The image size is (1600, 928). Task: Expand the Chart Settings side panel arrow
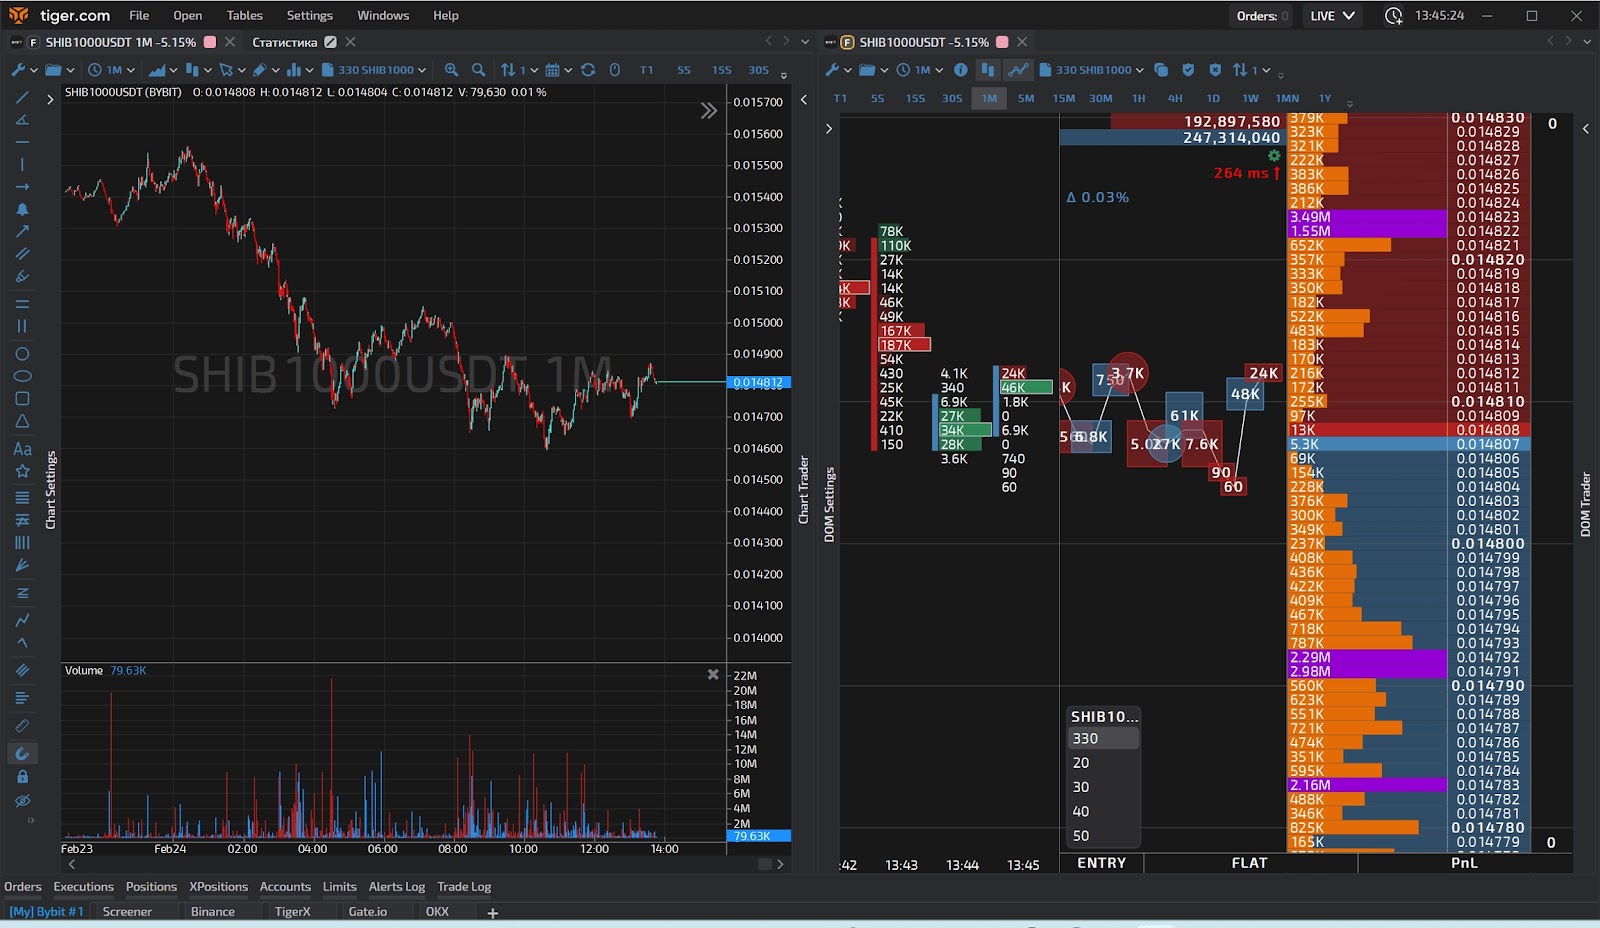click(50, 100)
